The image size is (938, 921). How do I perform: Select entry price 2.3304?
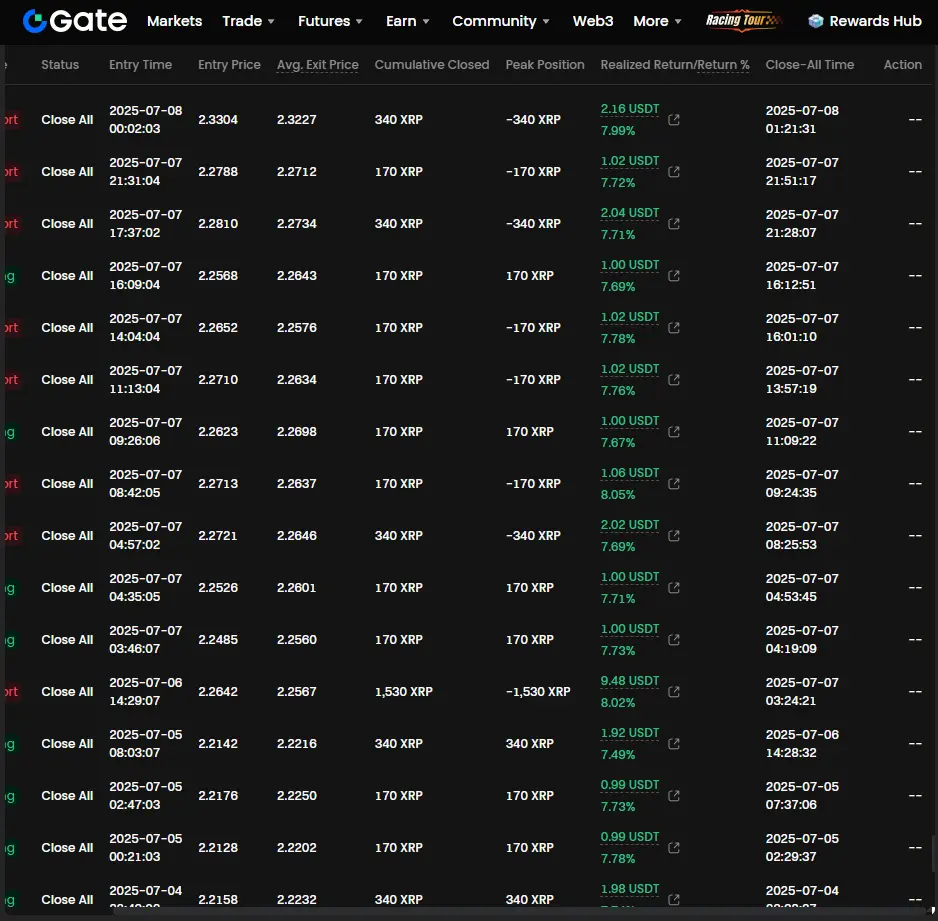click(x=218, y=120)
